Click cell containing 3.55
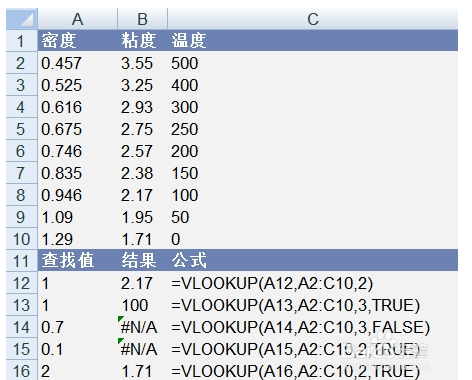Viewport: 472px width, 380px height. point(142,63)
